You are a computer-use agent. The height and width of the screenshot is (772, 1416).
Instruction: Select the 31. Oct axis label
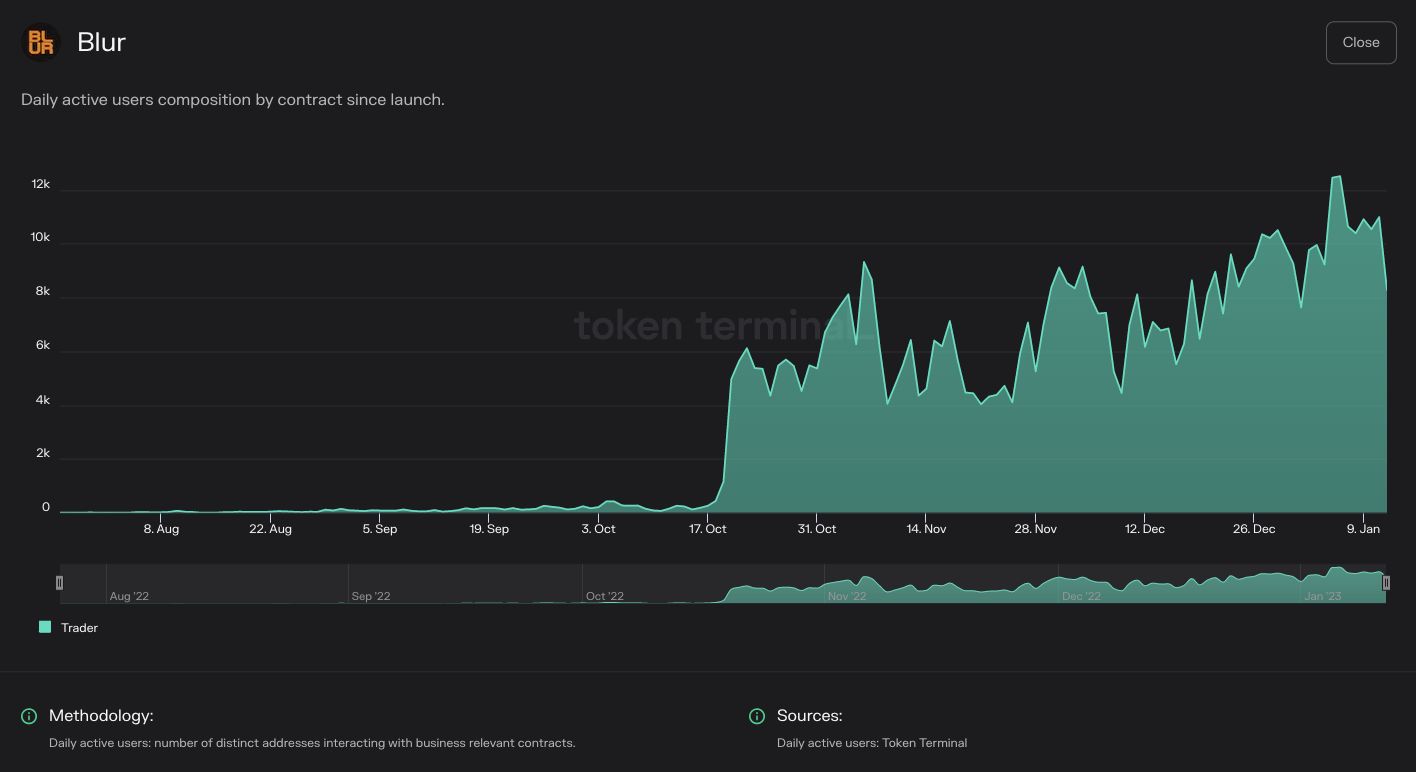817,529
